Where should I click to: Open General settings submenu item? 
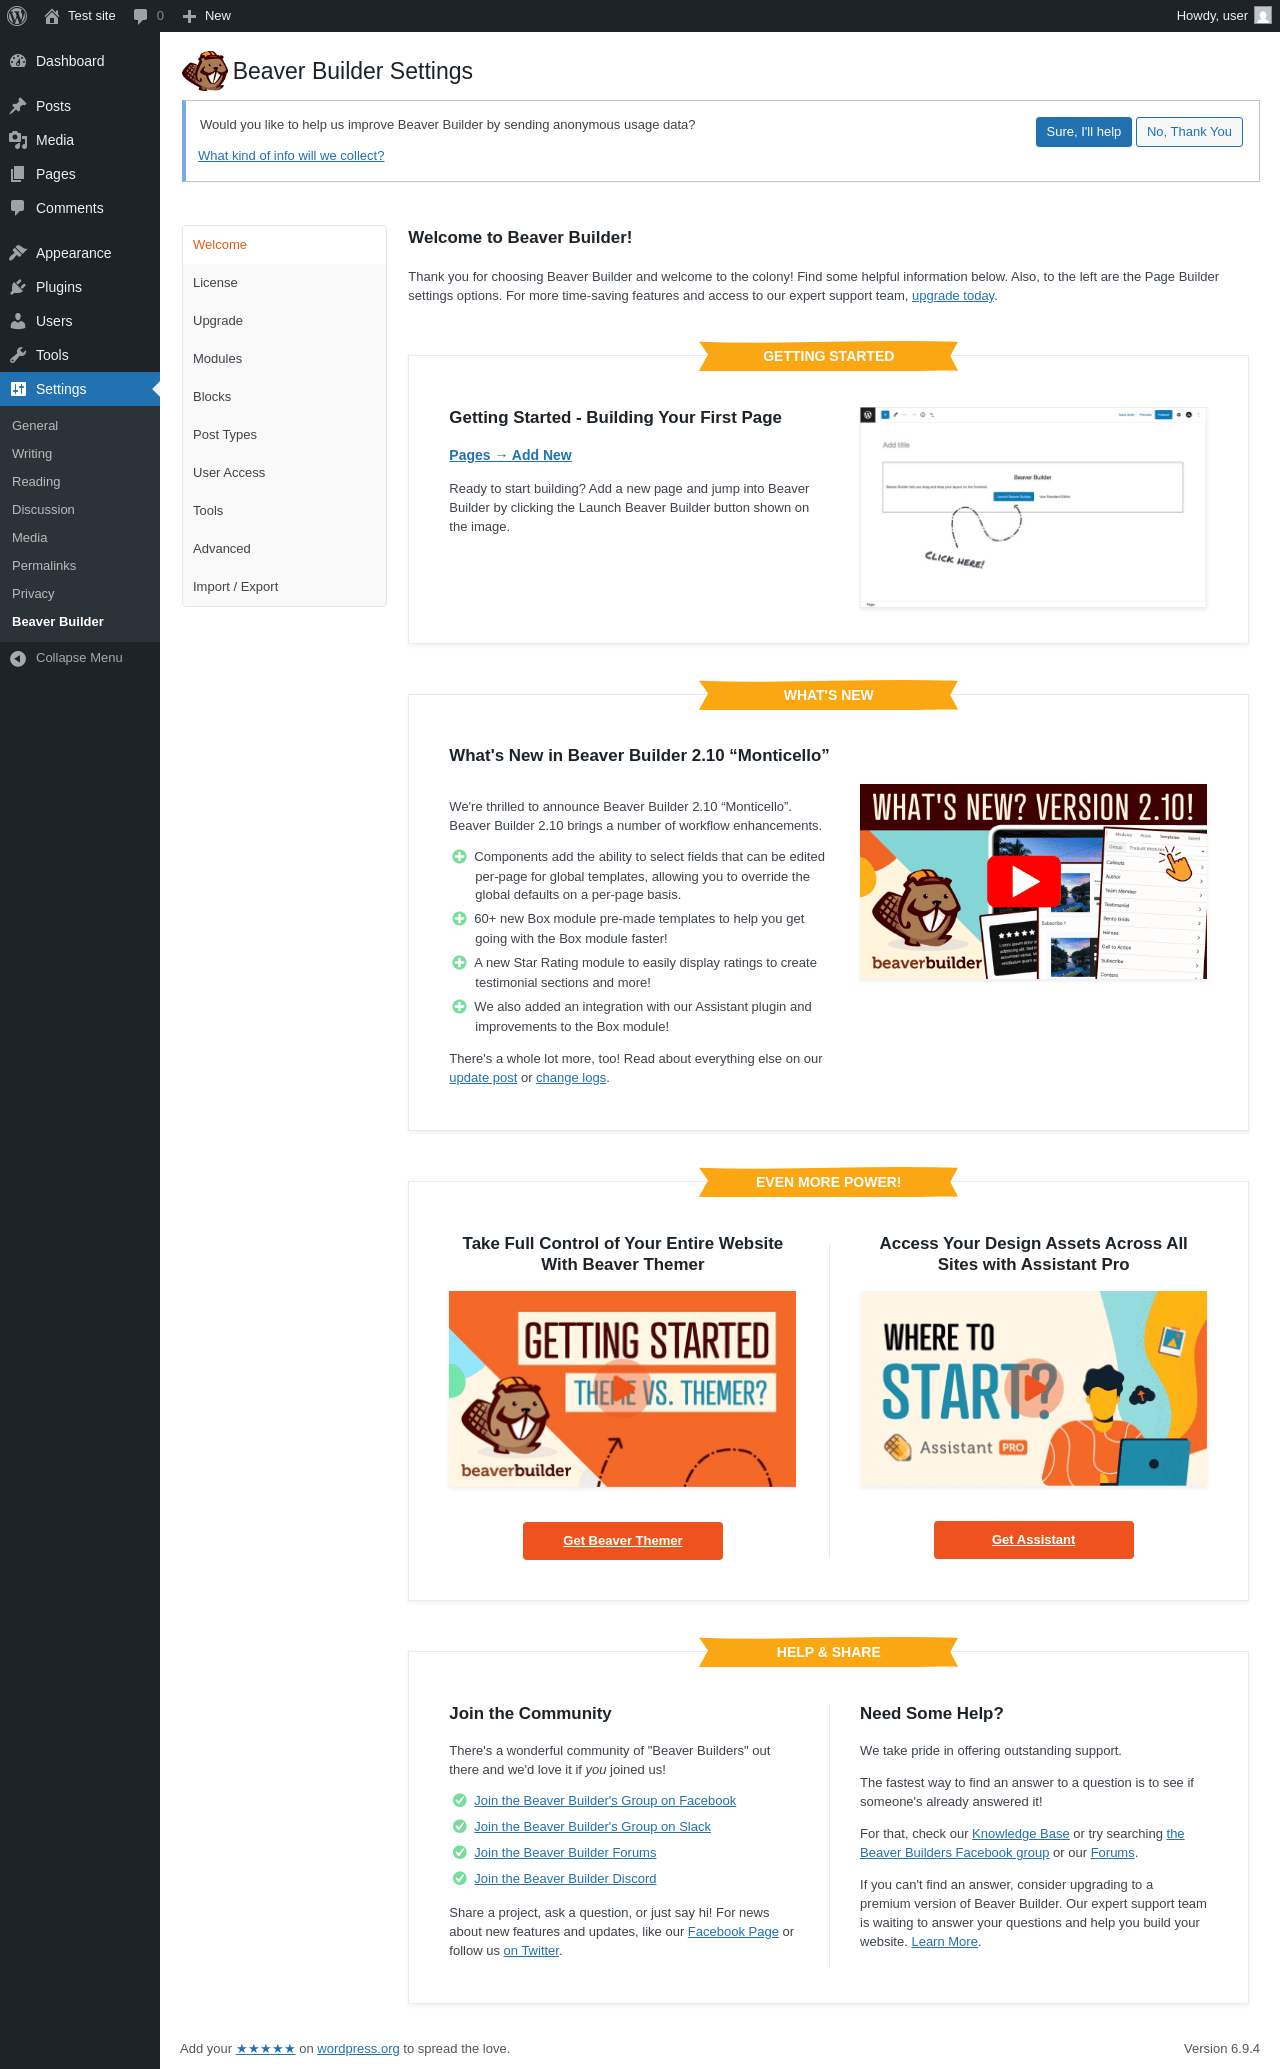[x=80, y=426]
